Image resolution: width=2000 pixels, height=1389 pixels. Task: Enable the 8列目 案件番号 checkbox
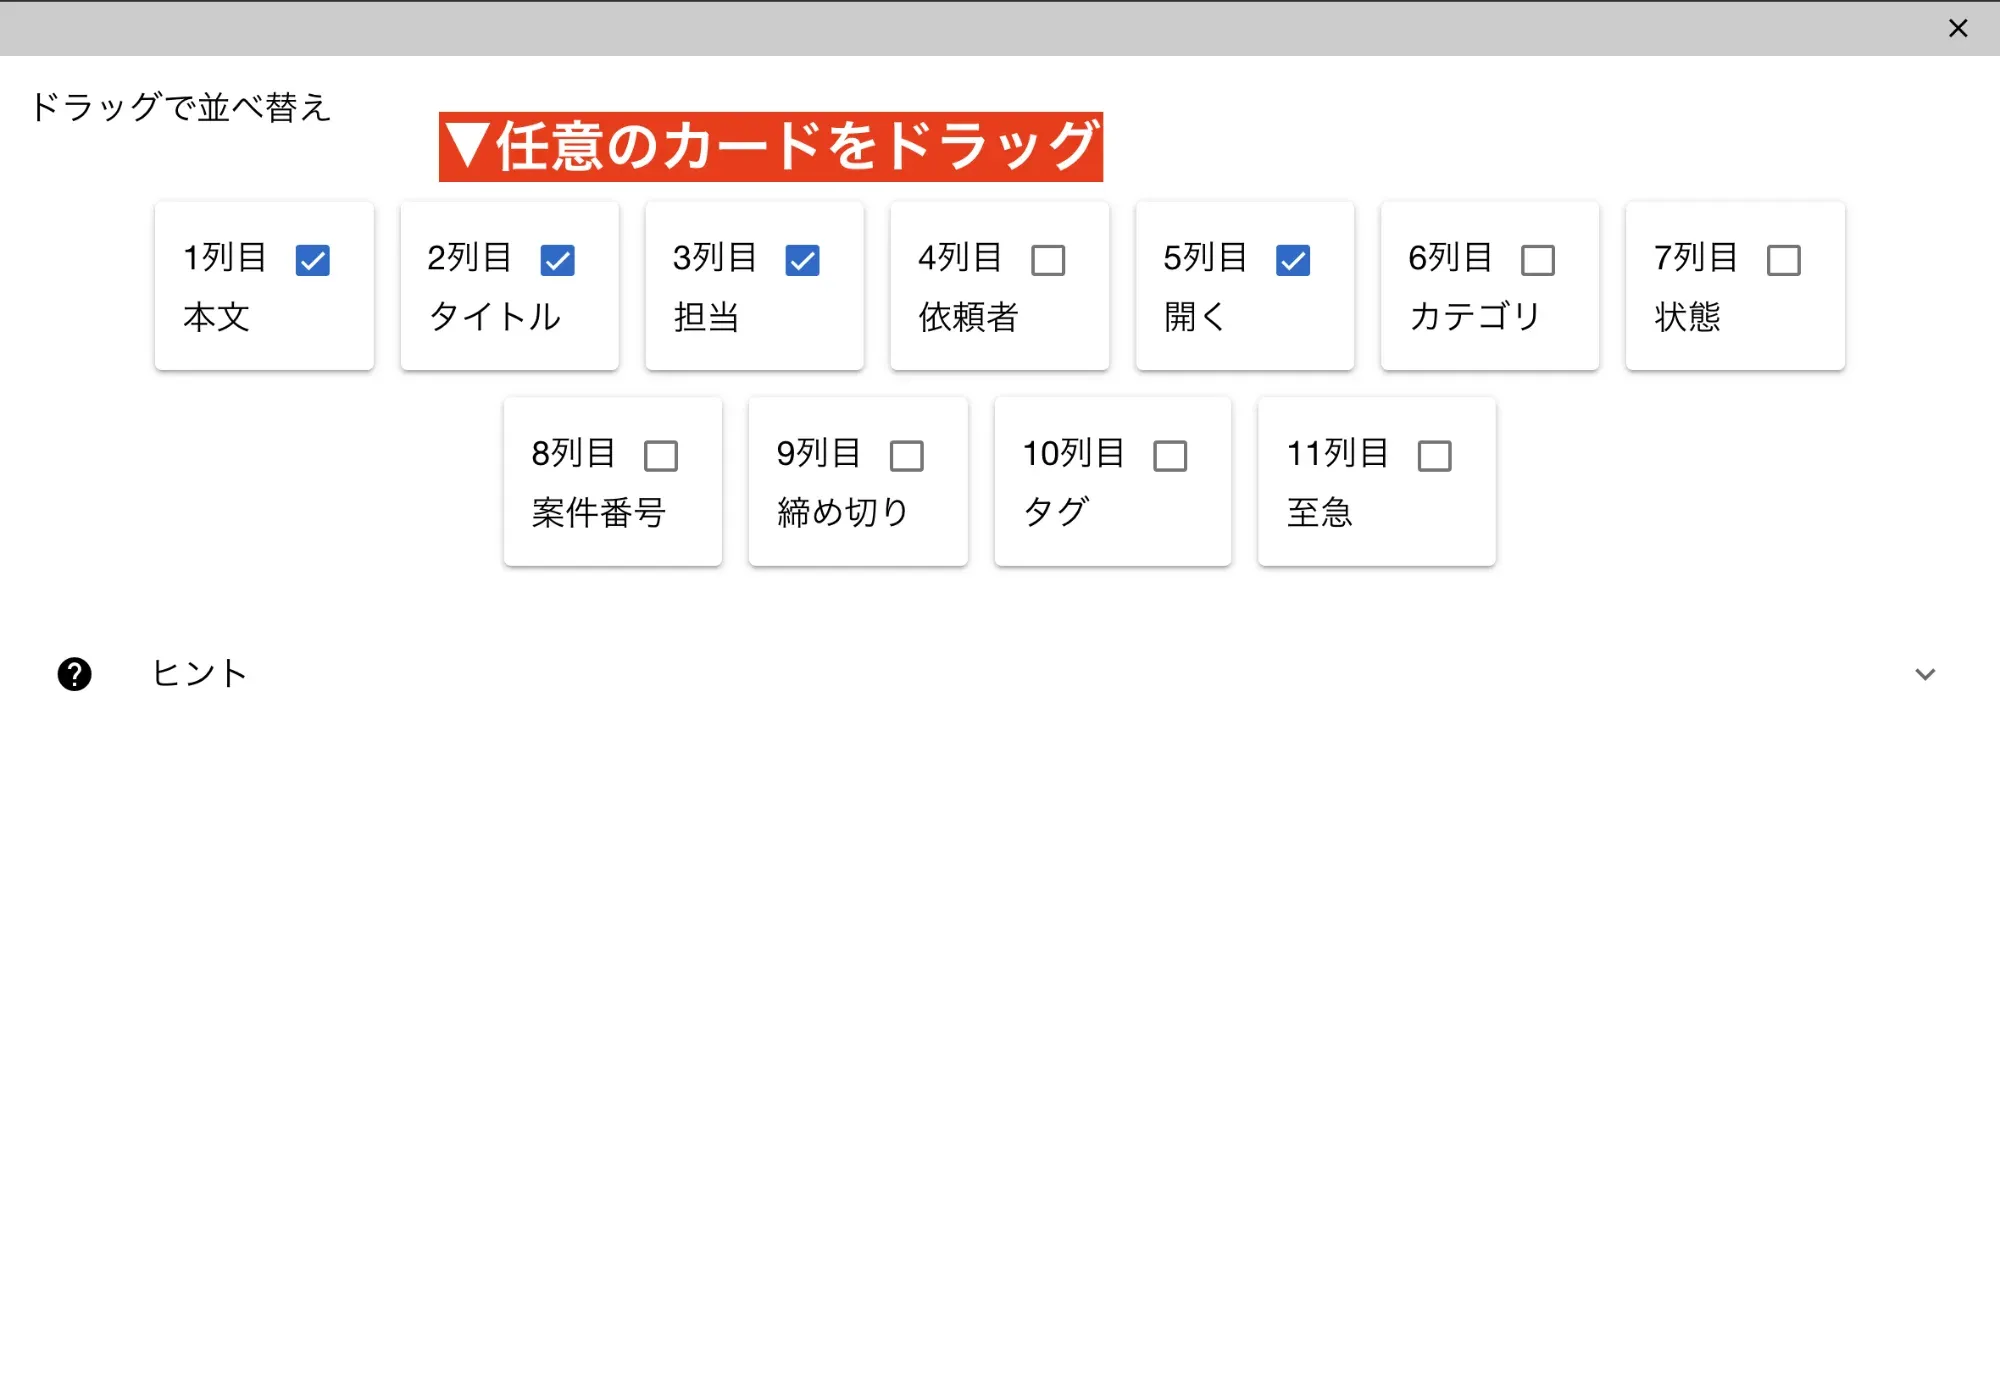(x=660, y=456)
